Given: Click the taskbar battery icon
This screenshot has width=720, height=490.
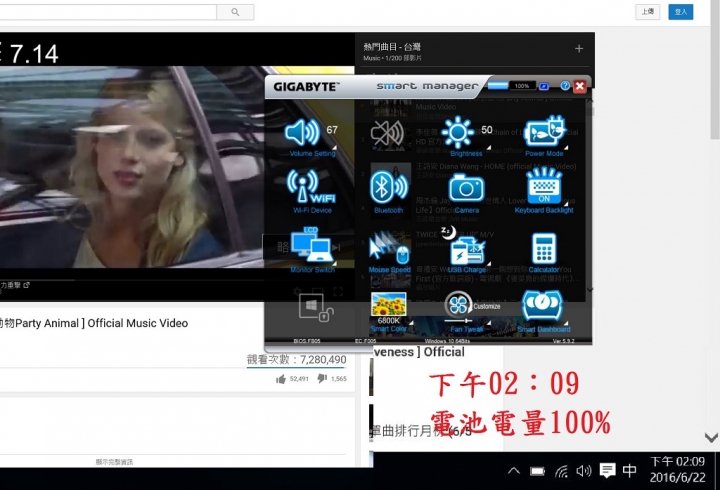Looking at the screenshot, I should click(x=537, y=471).
